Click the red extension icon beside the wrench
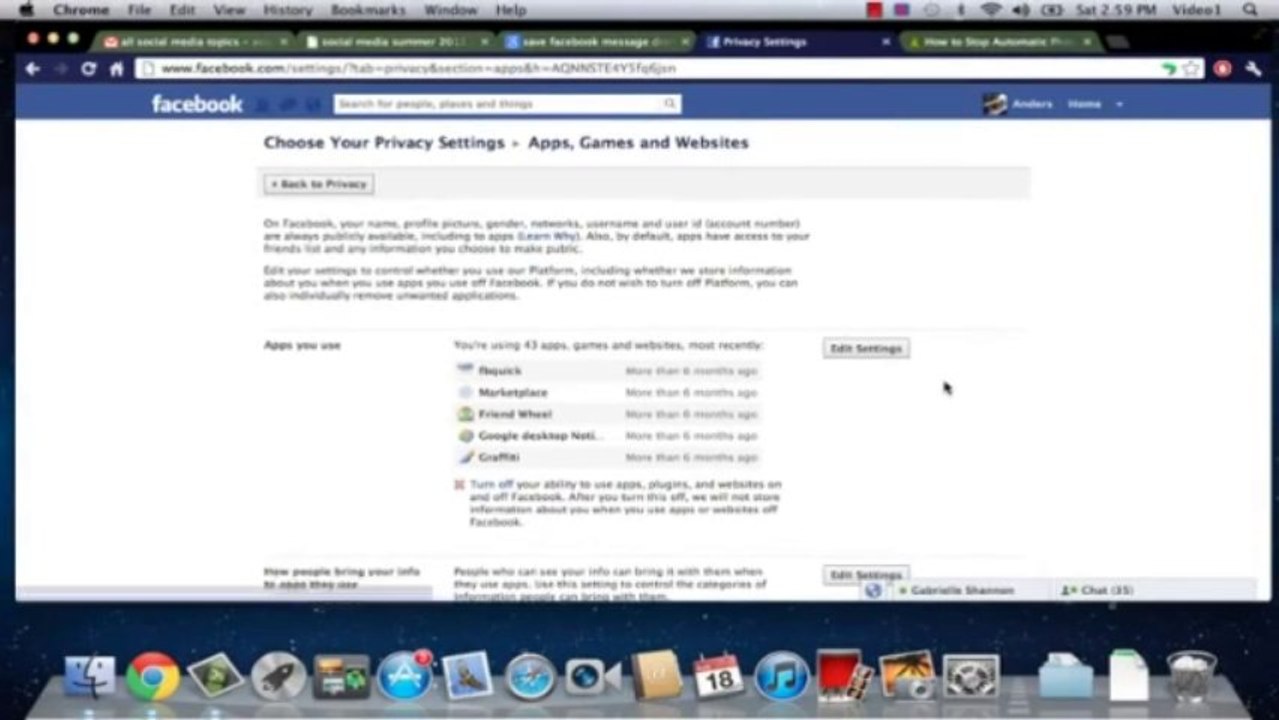1279x720 pixels. point(1222,69)
